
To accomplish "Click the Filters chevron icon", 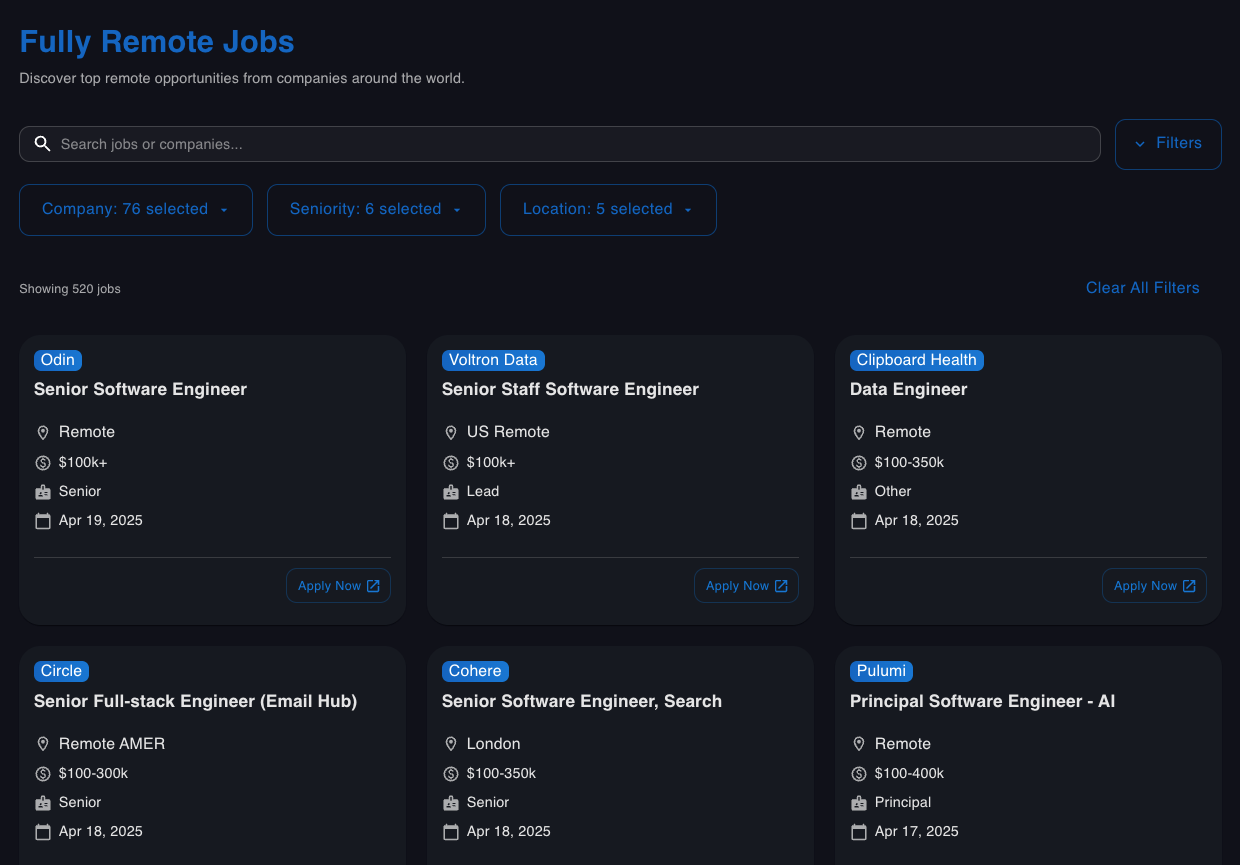I will [x=1140, y=144].
